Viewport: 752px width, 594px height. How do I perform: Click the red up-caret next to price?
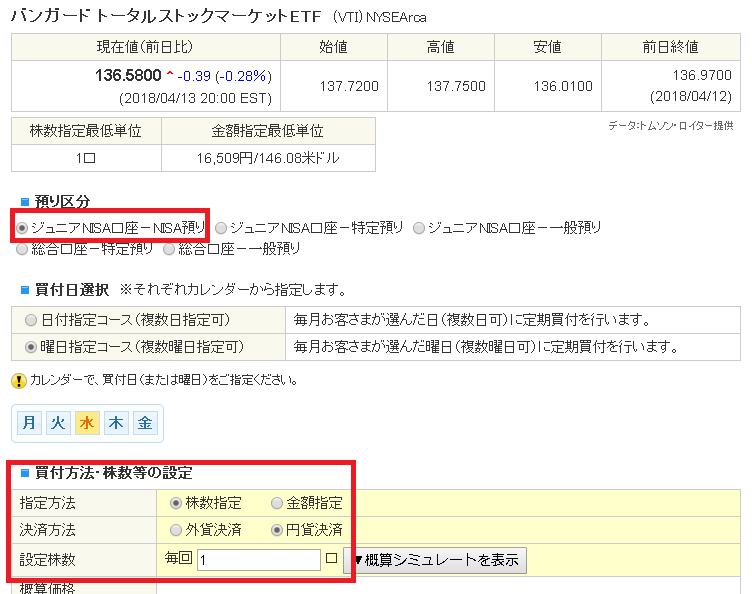point(169,74)
